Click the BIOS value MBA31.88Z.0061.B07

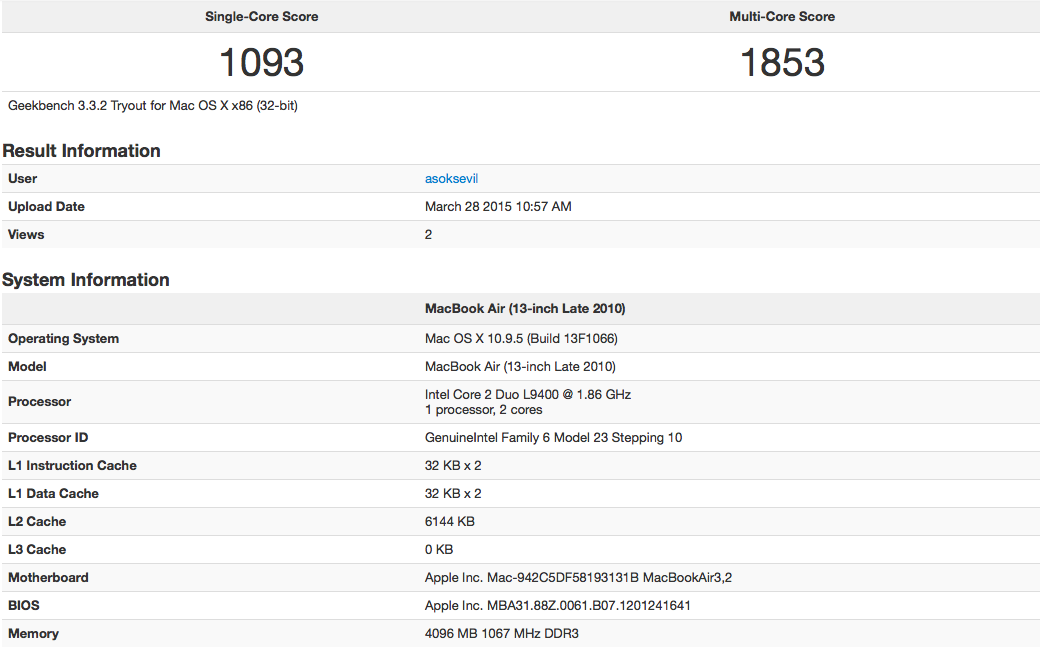pos(558,606)
